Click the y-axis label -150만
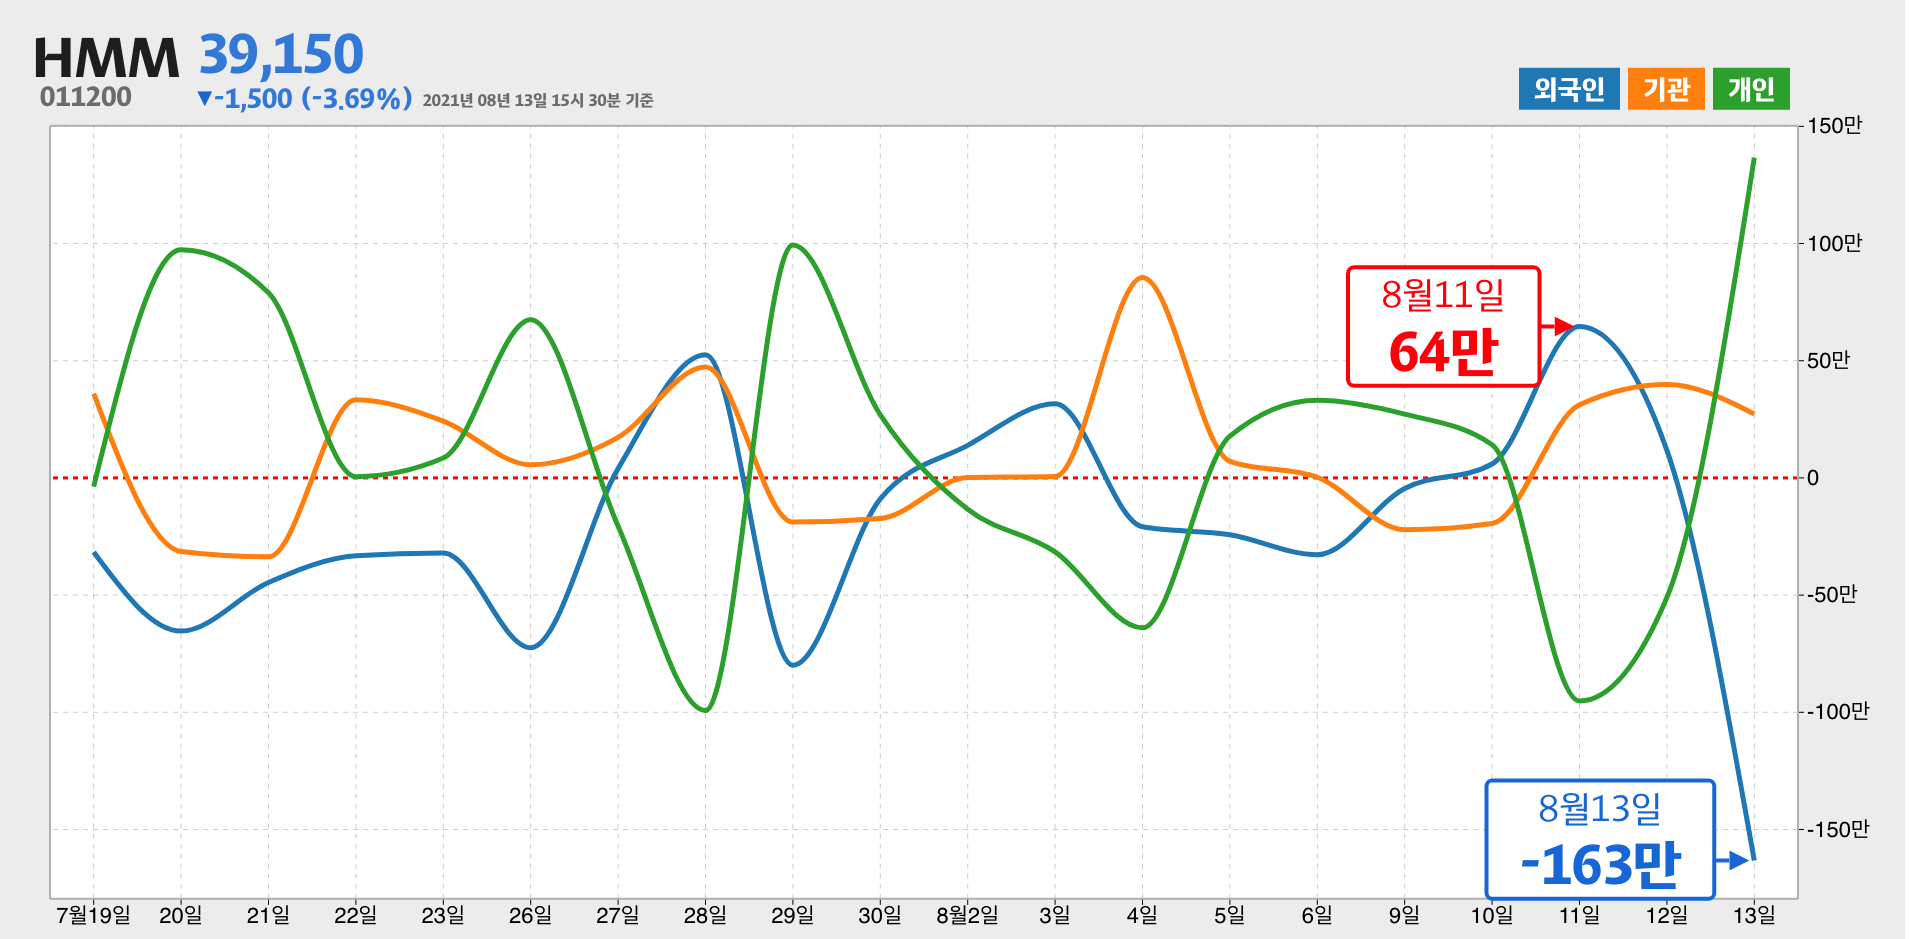Image resolution: width=1920 pixels, height=939 pixels. point(1837,829)
